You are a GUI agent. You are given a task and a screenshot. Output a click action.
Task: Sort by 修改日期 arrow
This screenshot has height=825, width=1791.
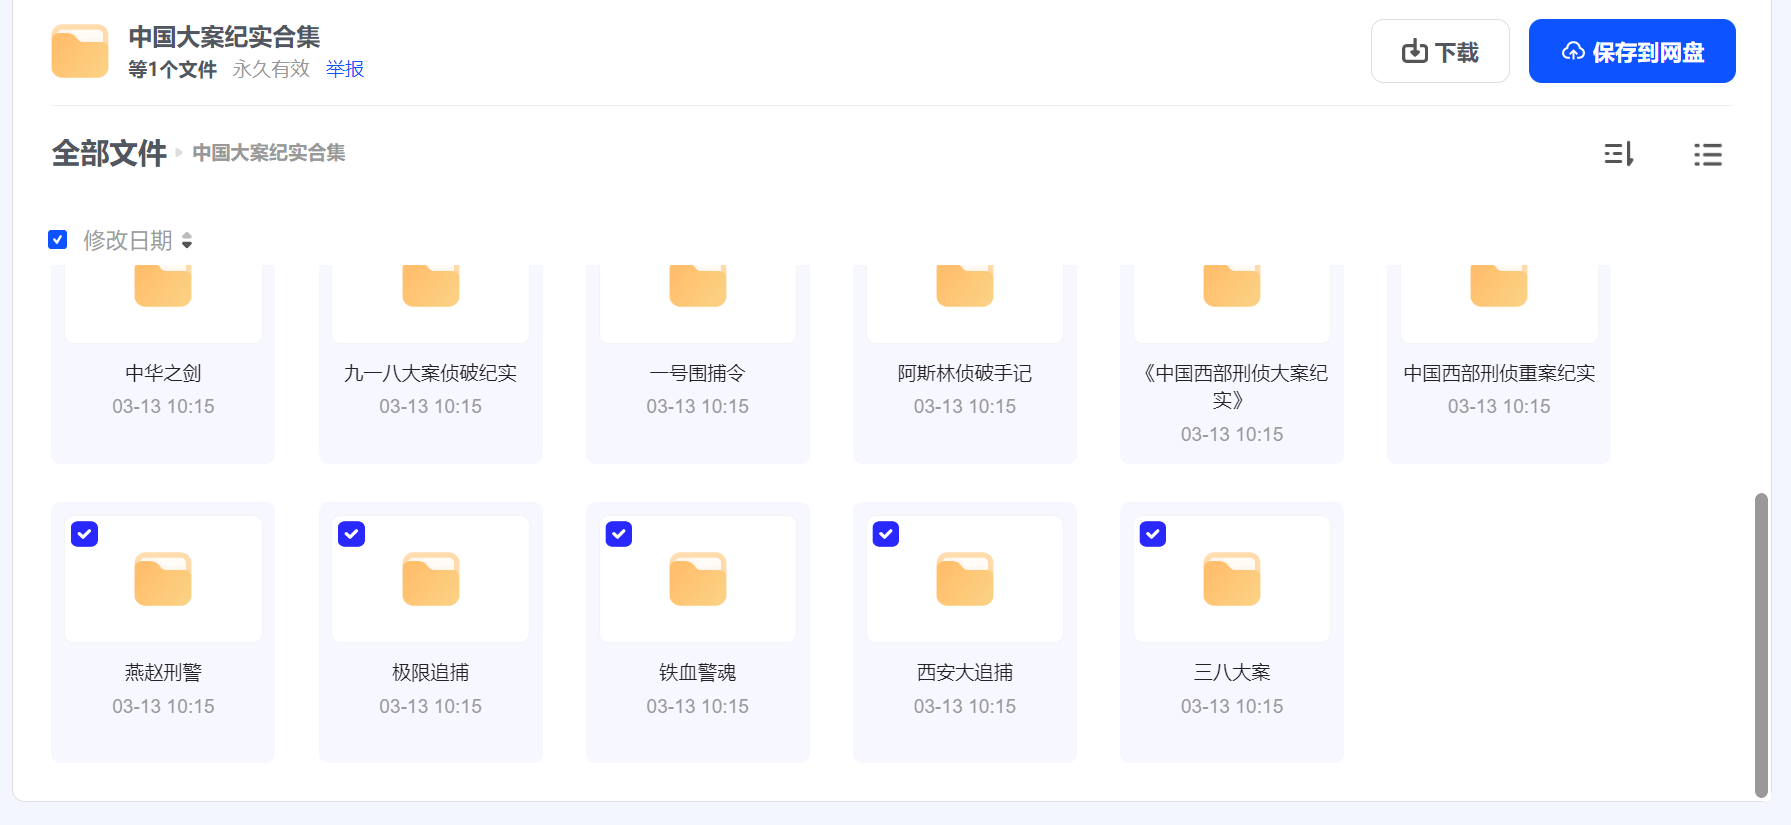tap(187, 241)
